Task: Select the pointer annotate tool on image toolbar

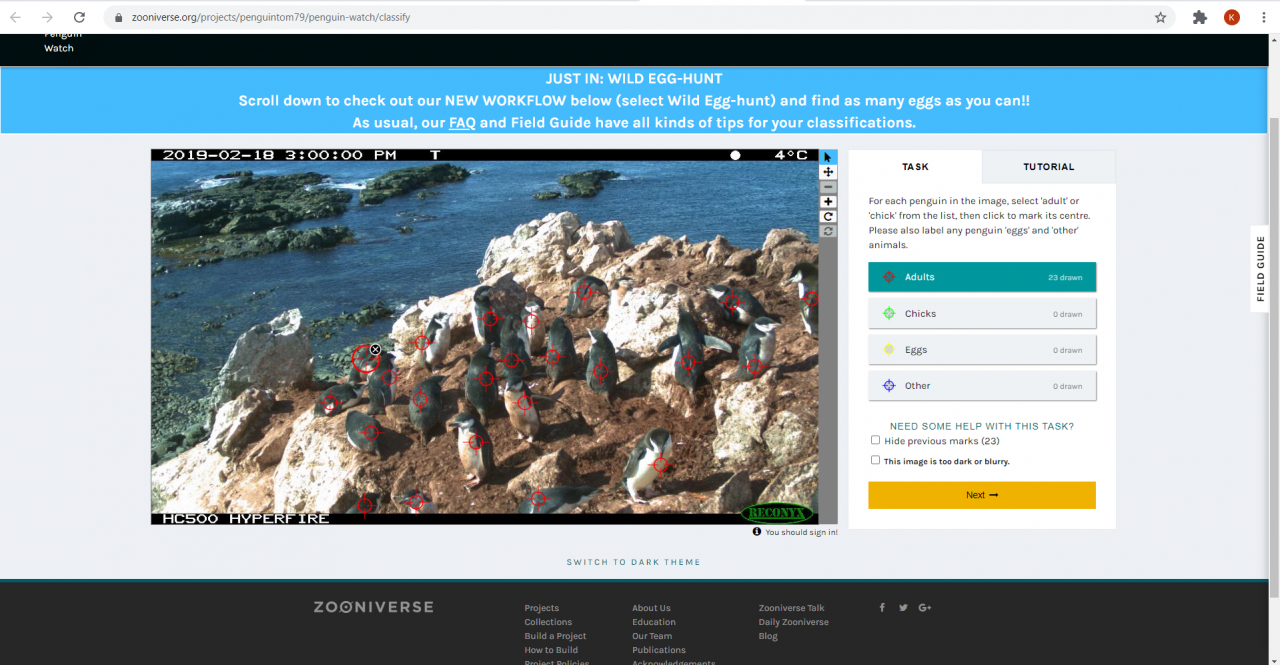Action: [828, 157]
